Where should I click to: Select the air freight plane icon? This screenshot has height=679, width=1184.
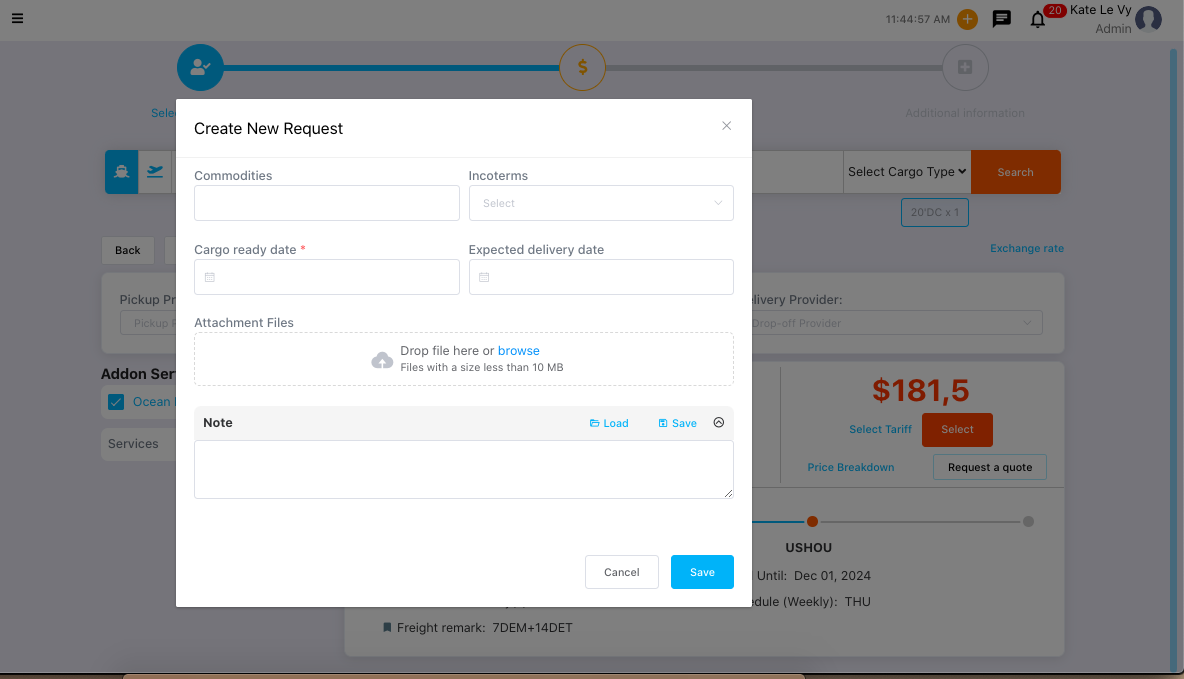pyautogui.click(x=155, y=172)
